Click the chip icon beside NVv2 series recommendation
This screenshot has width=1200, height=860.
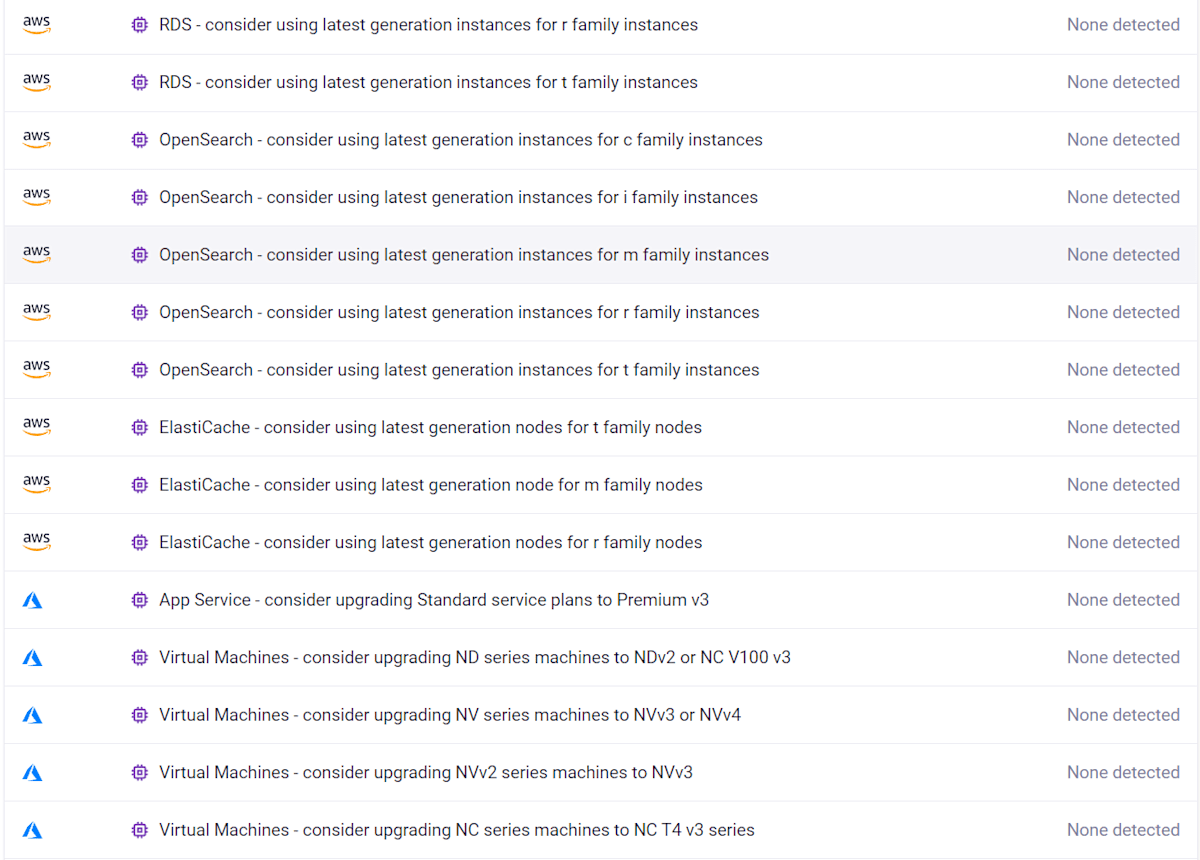tap(140, 772)
